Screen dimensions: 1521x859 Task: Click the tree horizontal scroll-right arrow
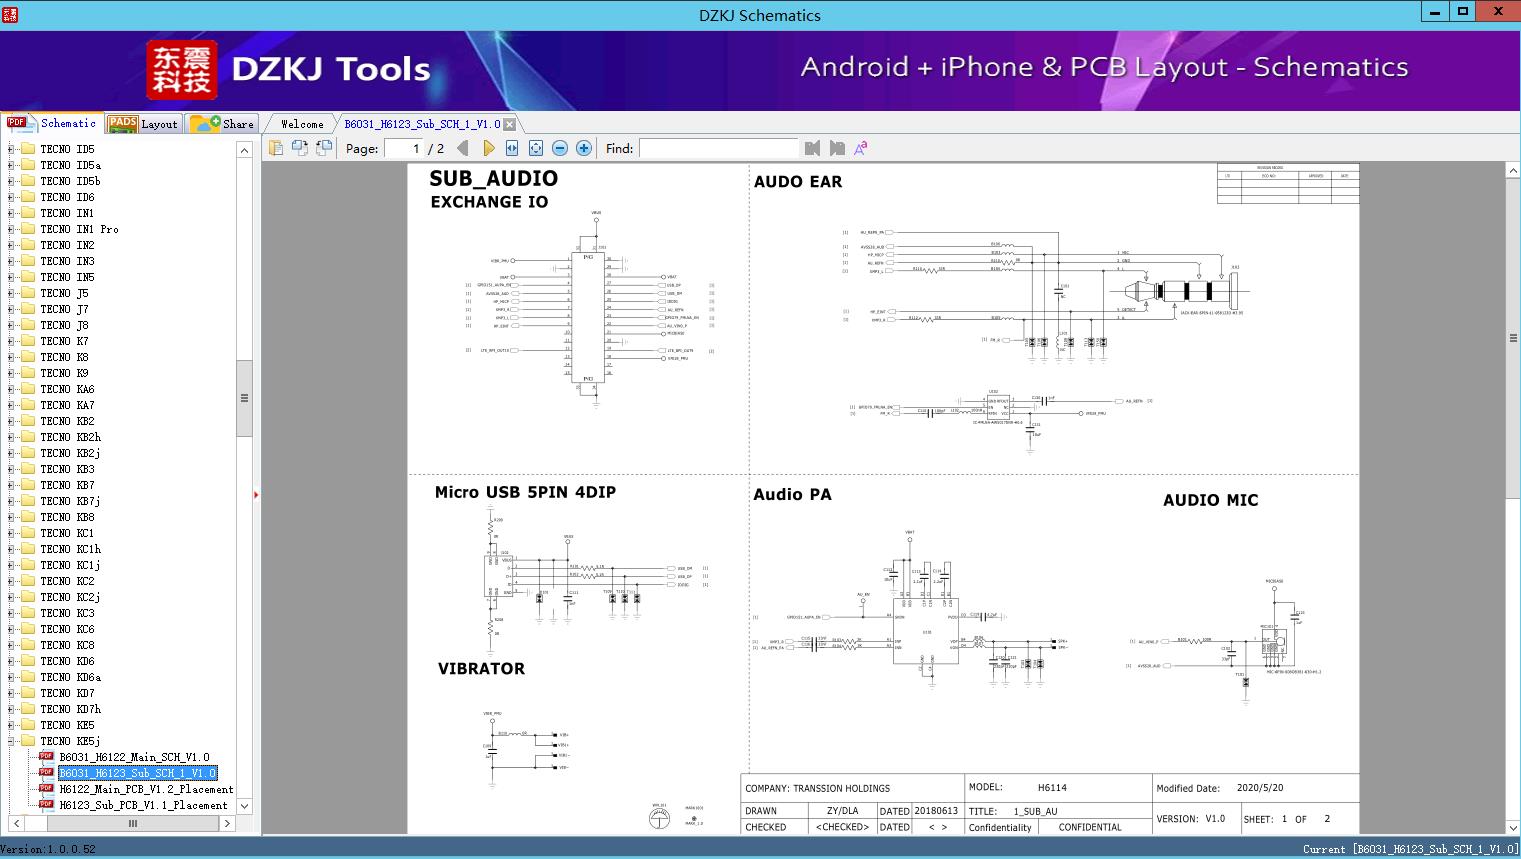[227, 823]
